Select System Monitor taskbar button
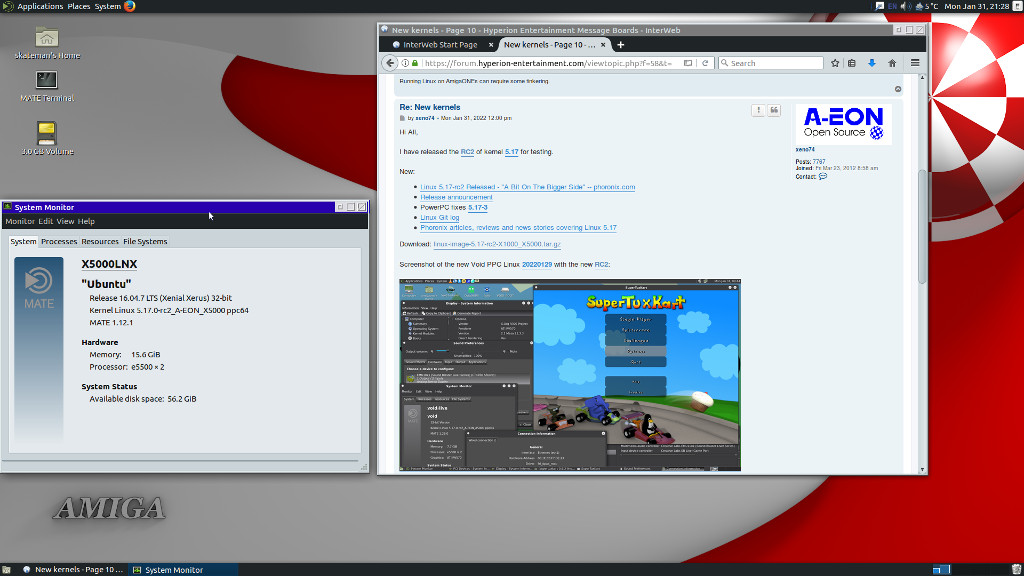1024x576 pixels. pos(183,569)
